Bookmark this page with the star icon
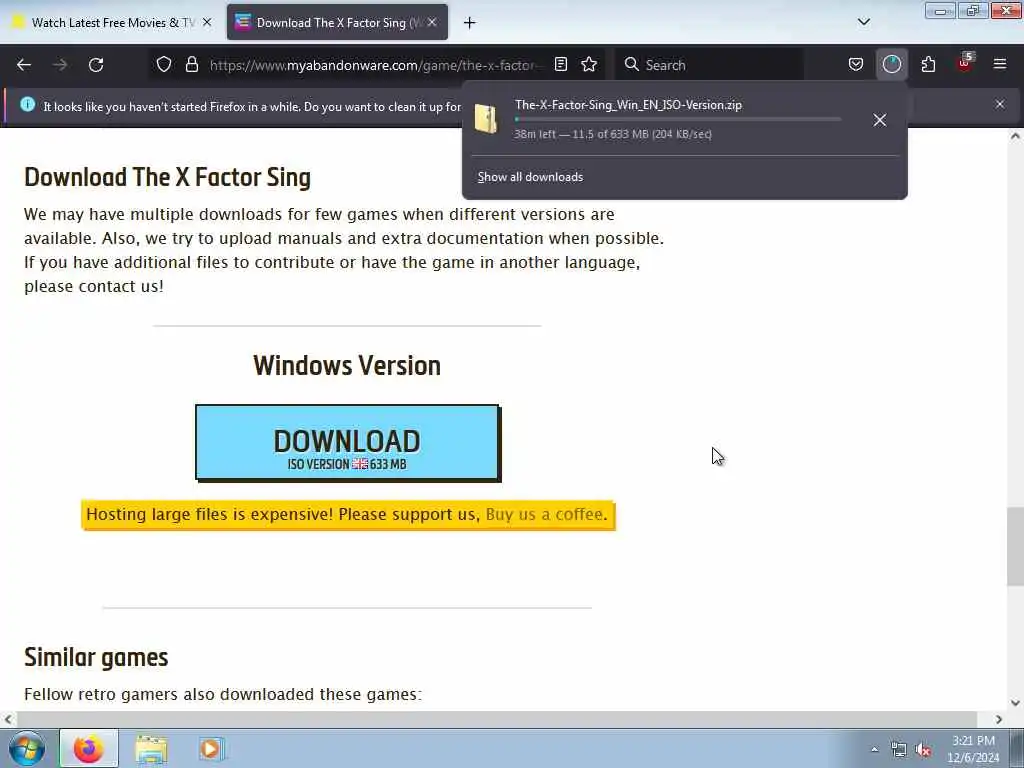 point(589,64)
